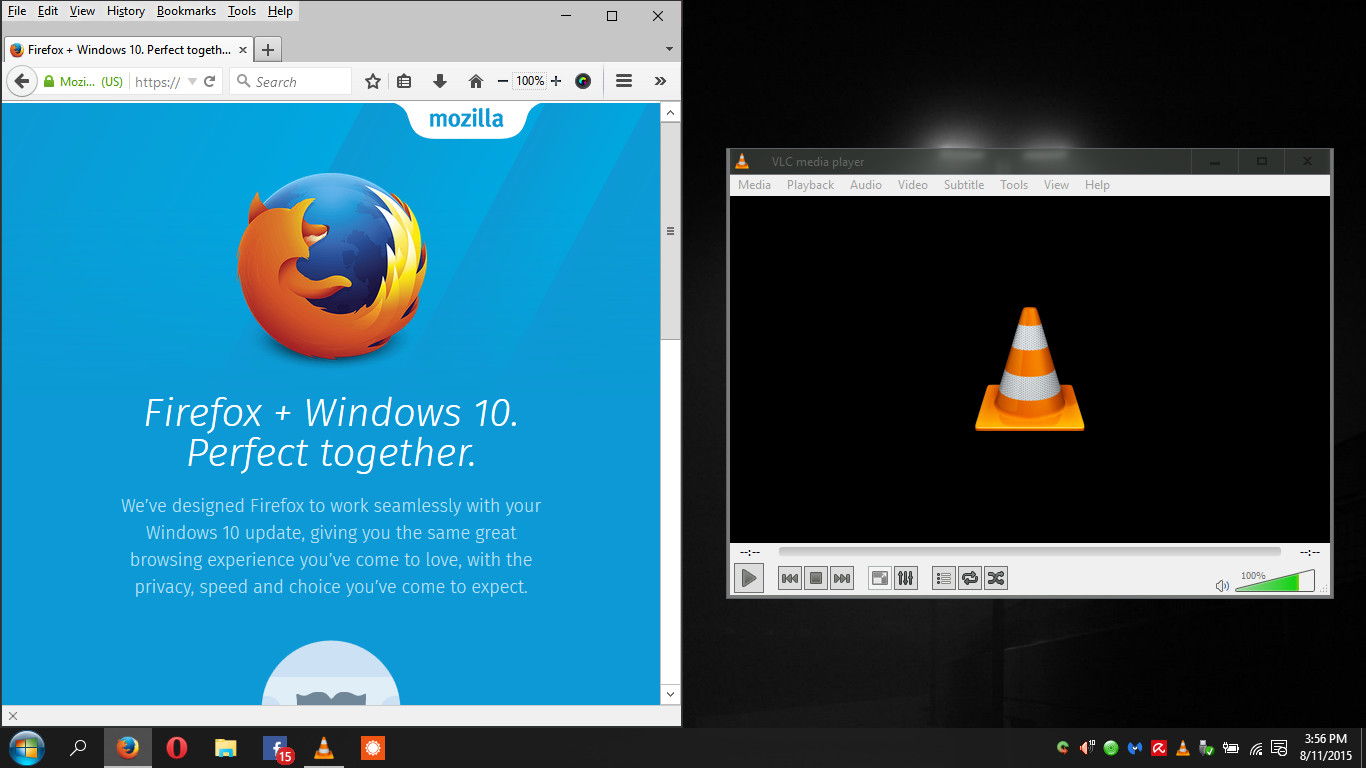Go back with Firefox back arrow
1366x768 pixels.
[20, 82]
